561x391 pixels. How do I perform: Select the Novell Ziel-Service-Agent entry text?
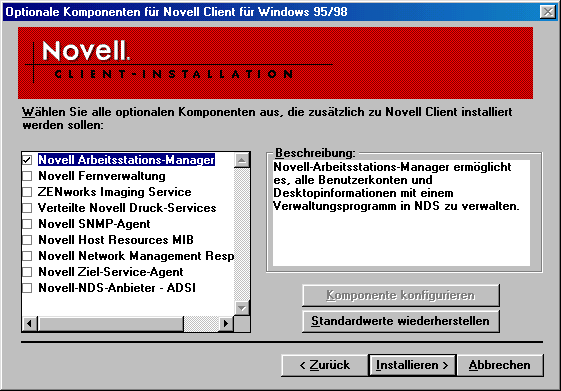coord(111,272)
